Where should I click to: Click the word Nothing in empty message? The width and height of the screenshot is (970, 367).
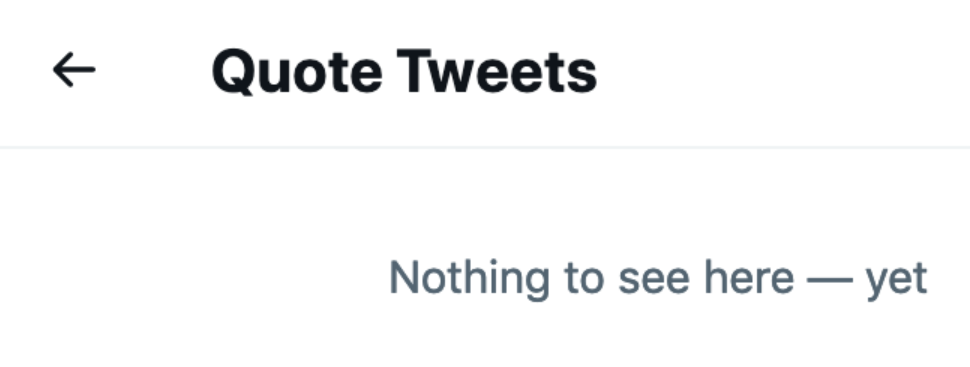(470, 279)
